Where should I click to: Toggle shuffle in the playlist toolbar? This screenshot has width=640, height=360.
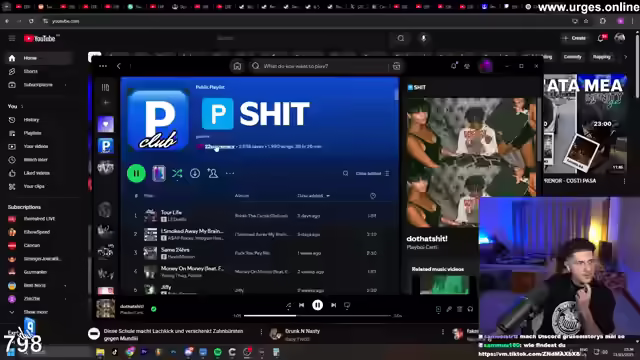pyautogui.click(x=177, y=173)
